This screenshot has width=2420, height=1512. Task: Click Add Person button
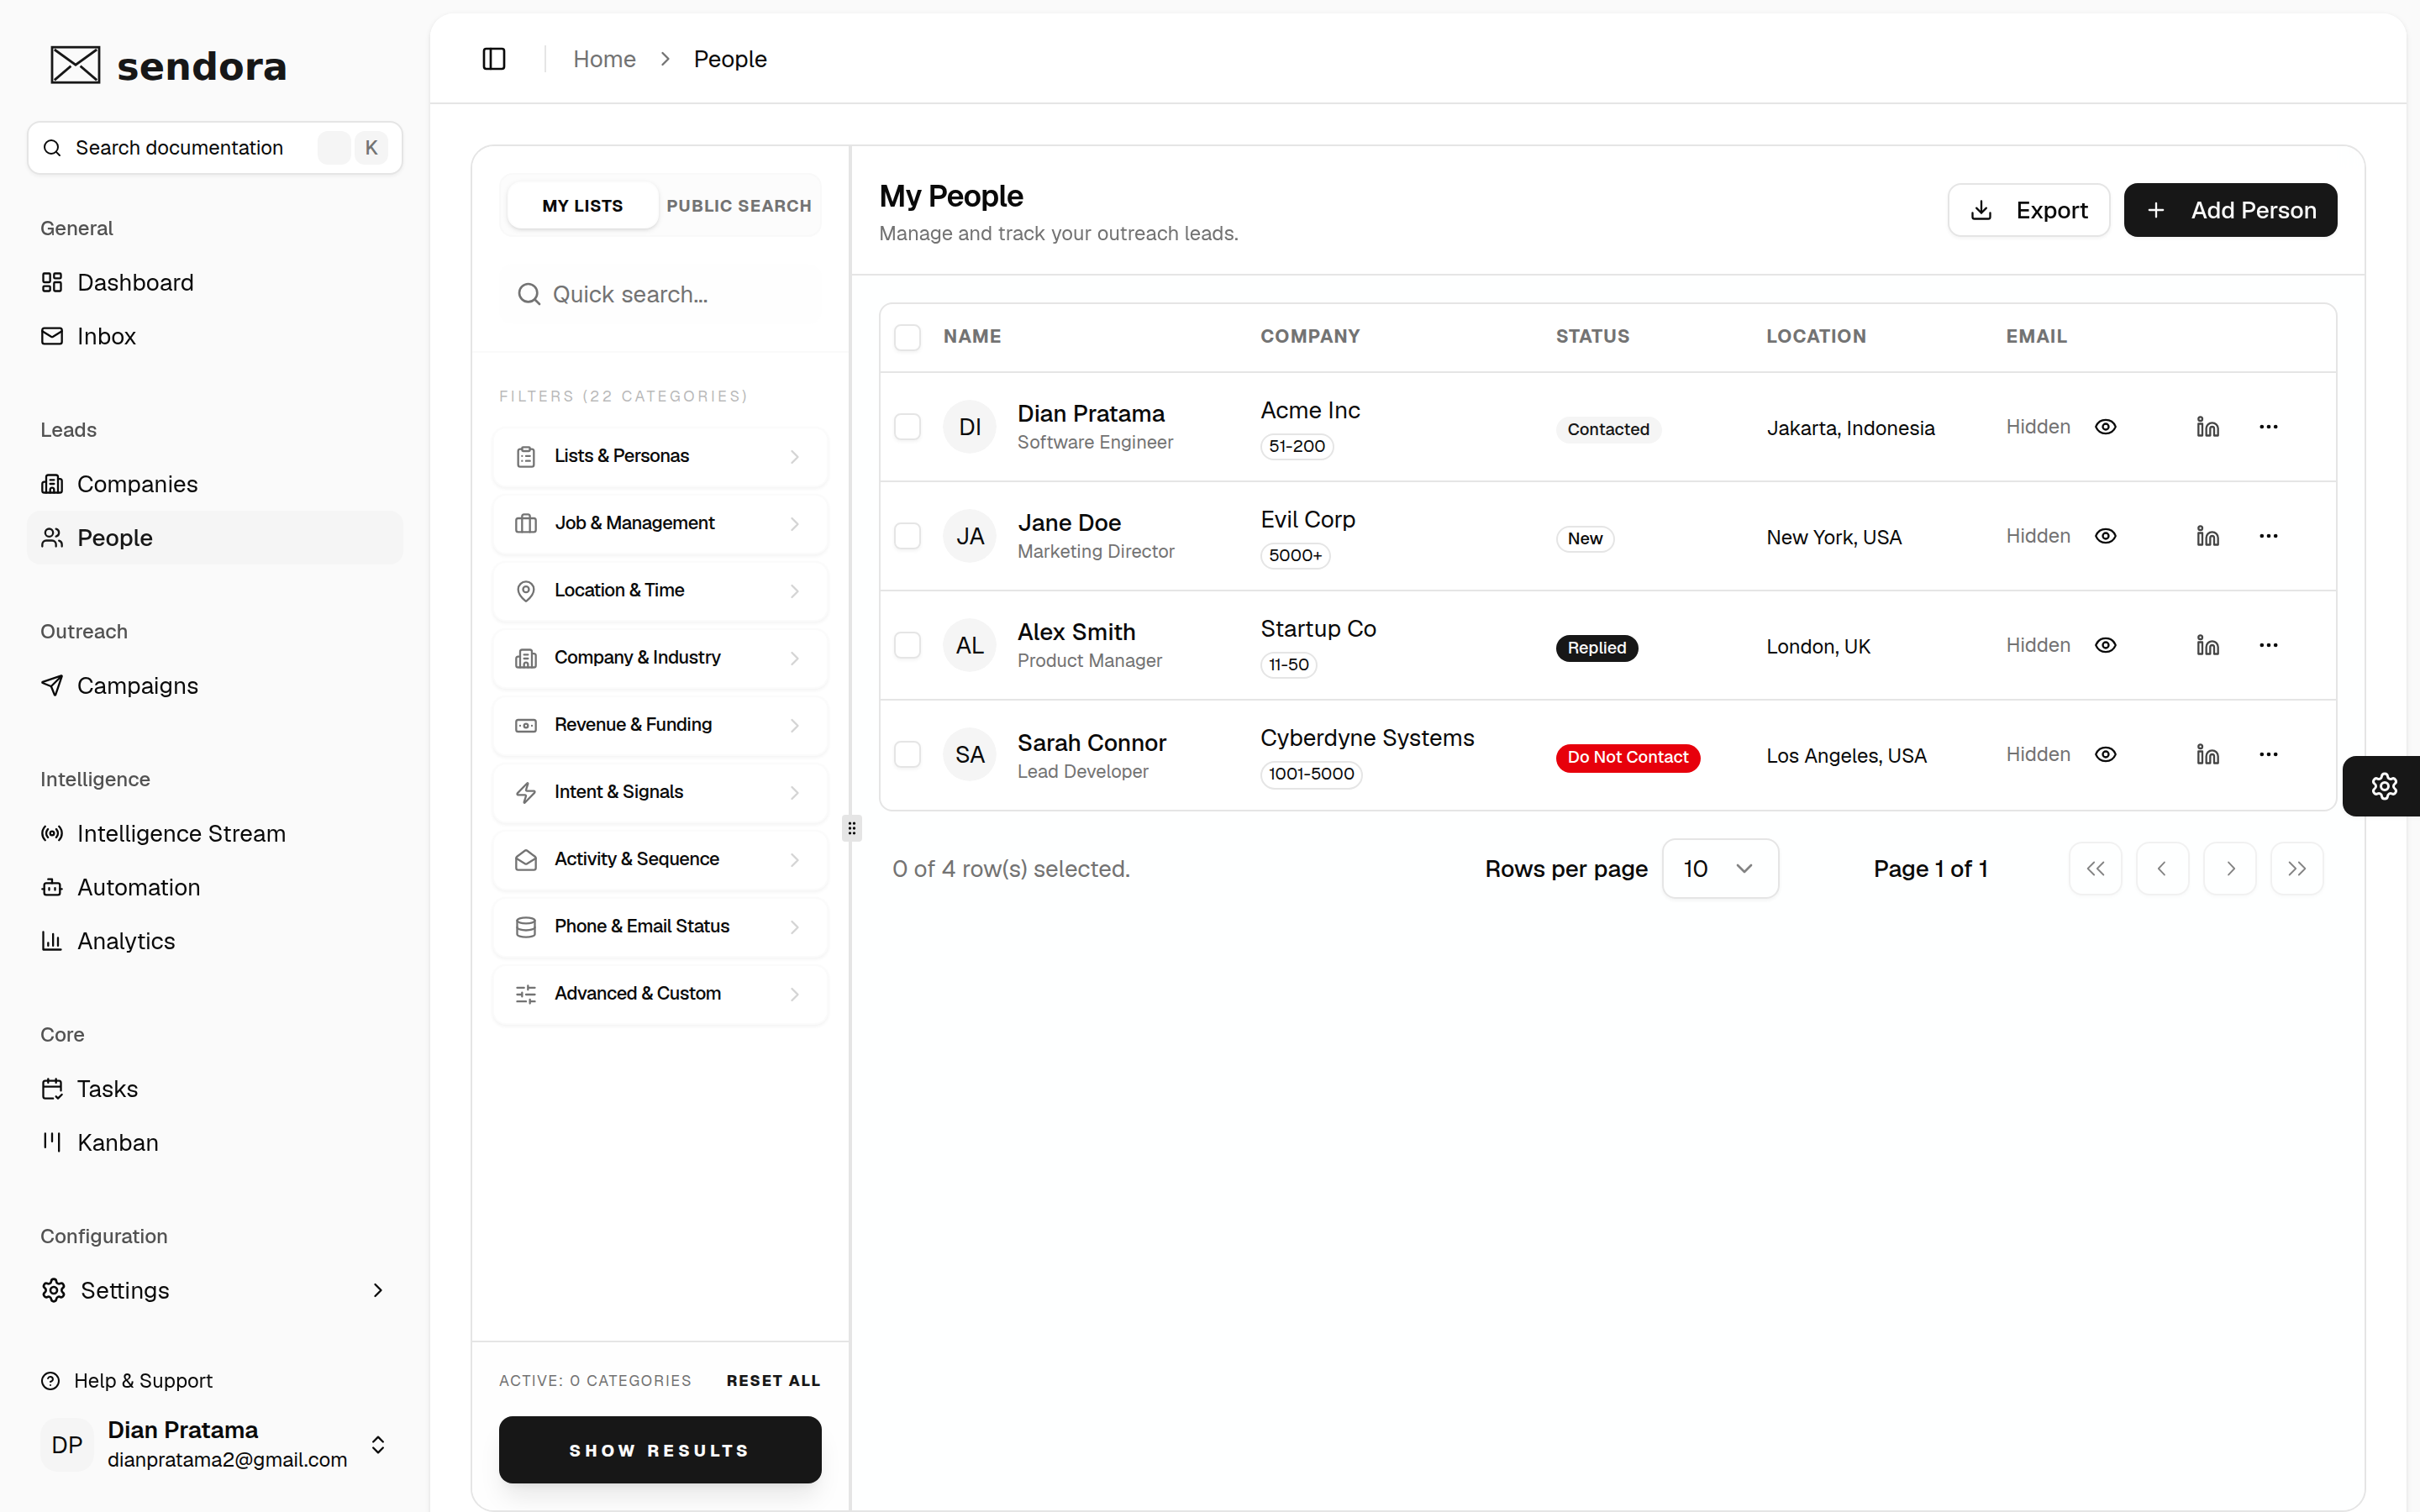coord(2230,210)
